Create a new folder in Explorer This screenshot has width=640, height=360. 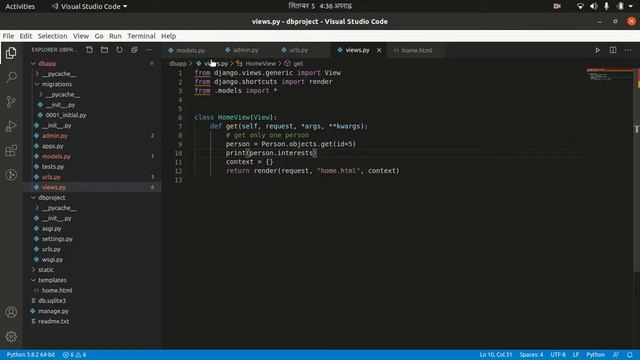pyautogui.click(x=104, y=50)
